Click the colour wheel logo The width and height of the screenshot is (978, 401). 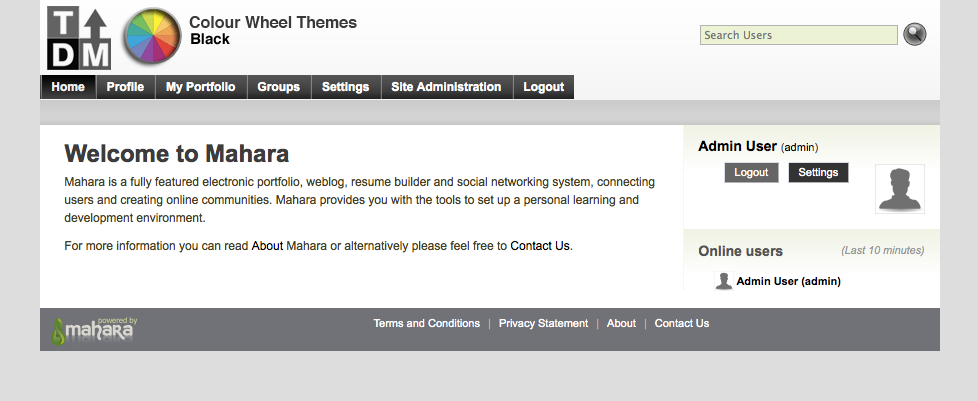pyautogui.click(x=152, y=37)
